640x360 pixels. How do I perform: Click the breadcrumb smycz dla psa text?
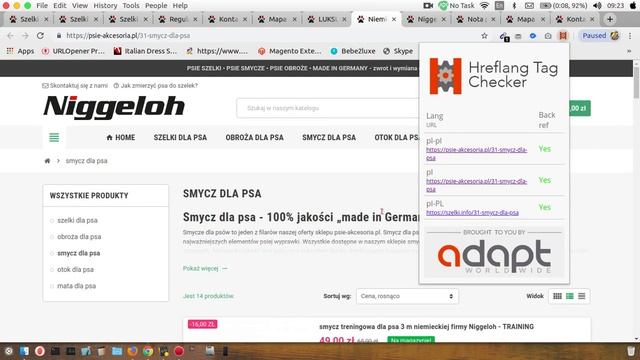87,161
